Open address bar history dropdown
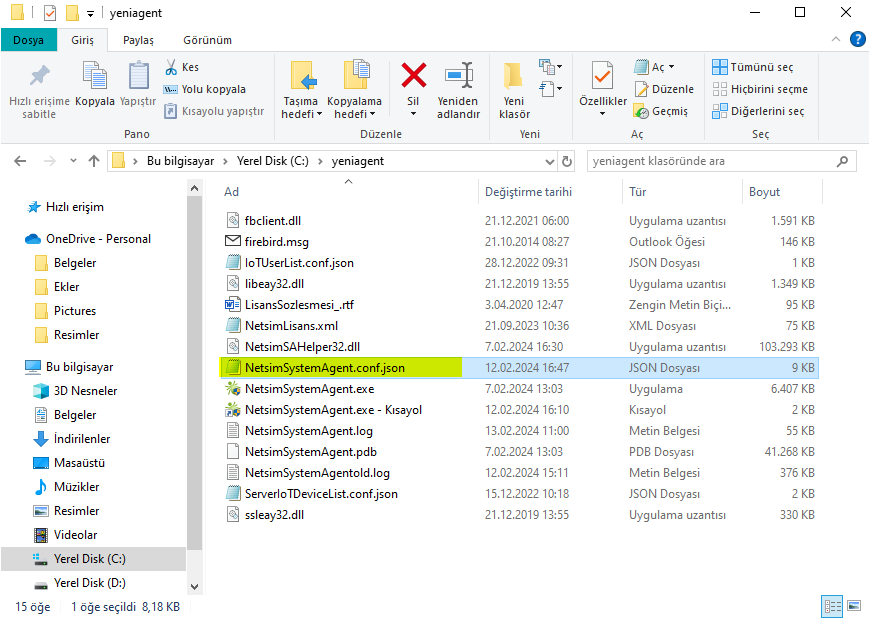Viewport: 869px width, 618px height. tap(549, 161)
